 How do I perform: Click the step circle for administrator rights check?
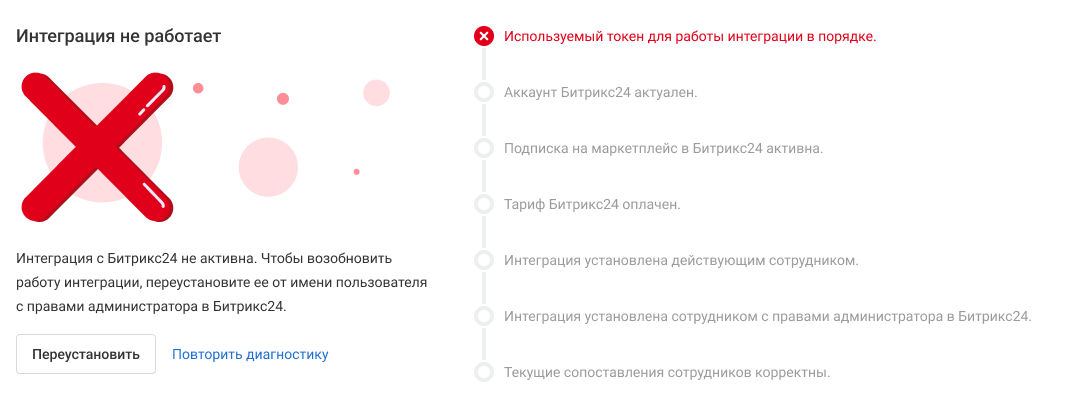pos(484,317)
